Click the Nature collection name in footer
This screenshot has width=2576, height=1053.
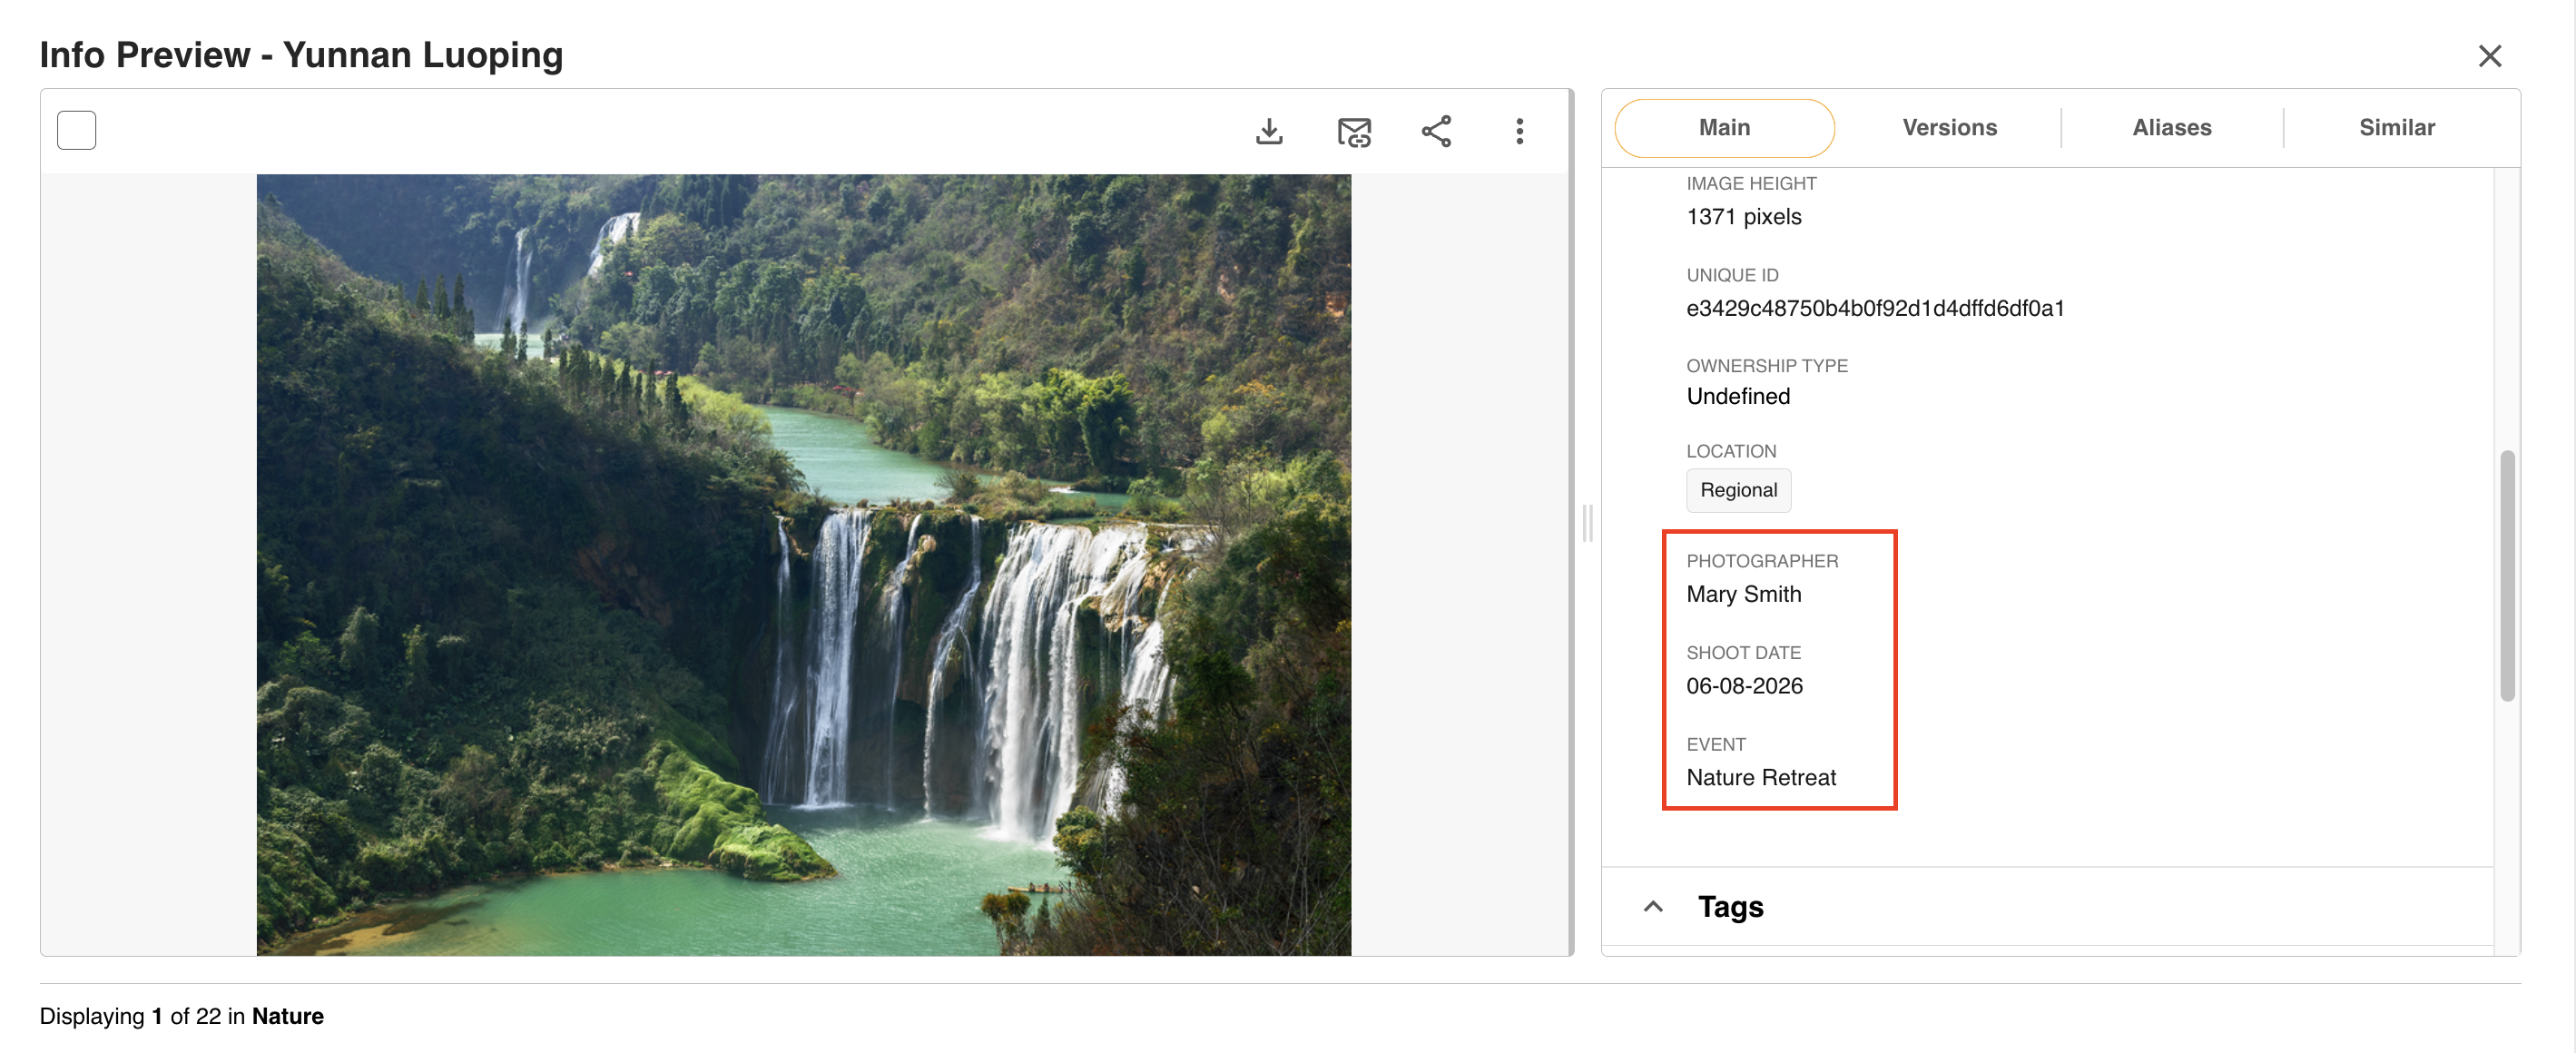287,1016
